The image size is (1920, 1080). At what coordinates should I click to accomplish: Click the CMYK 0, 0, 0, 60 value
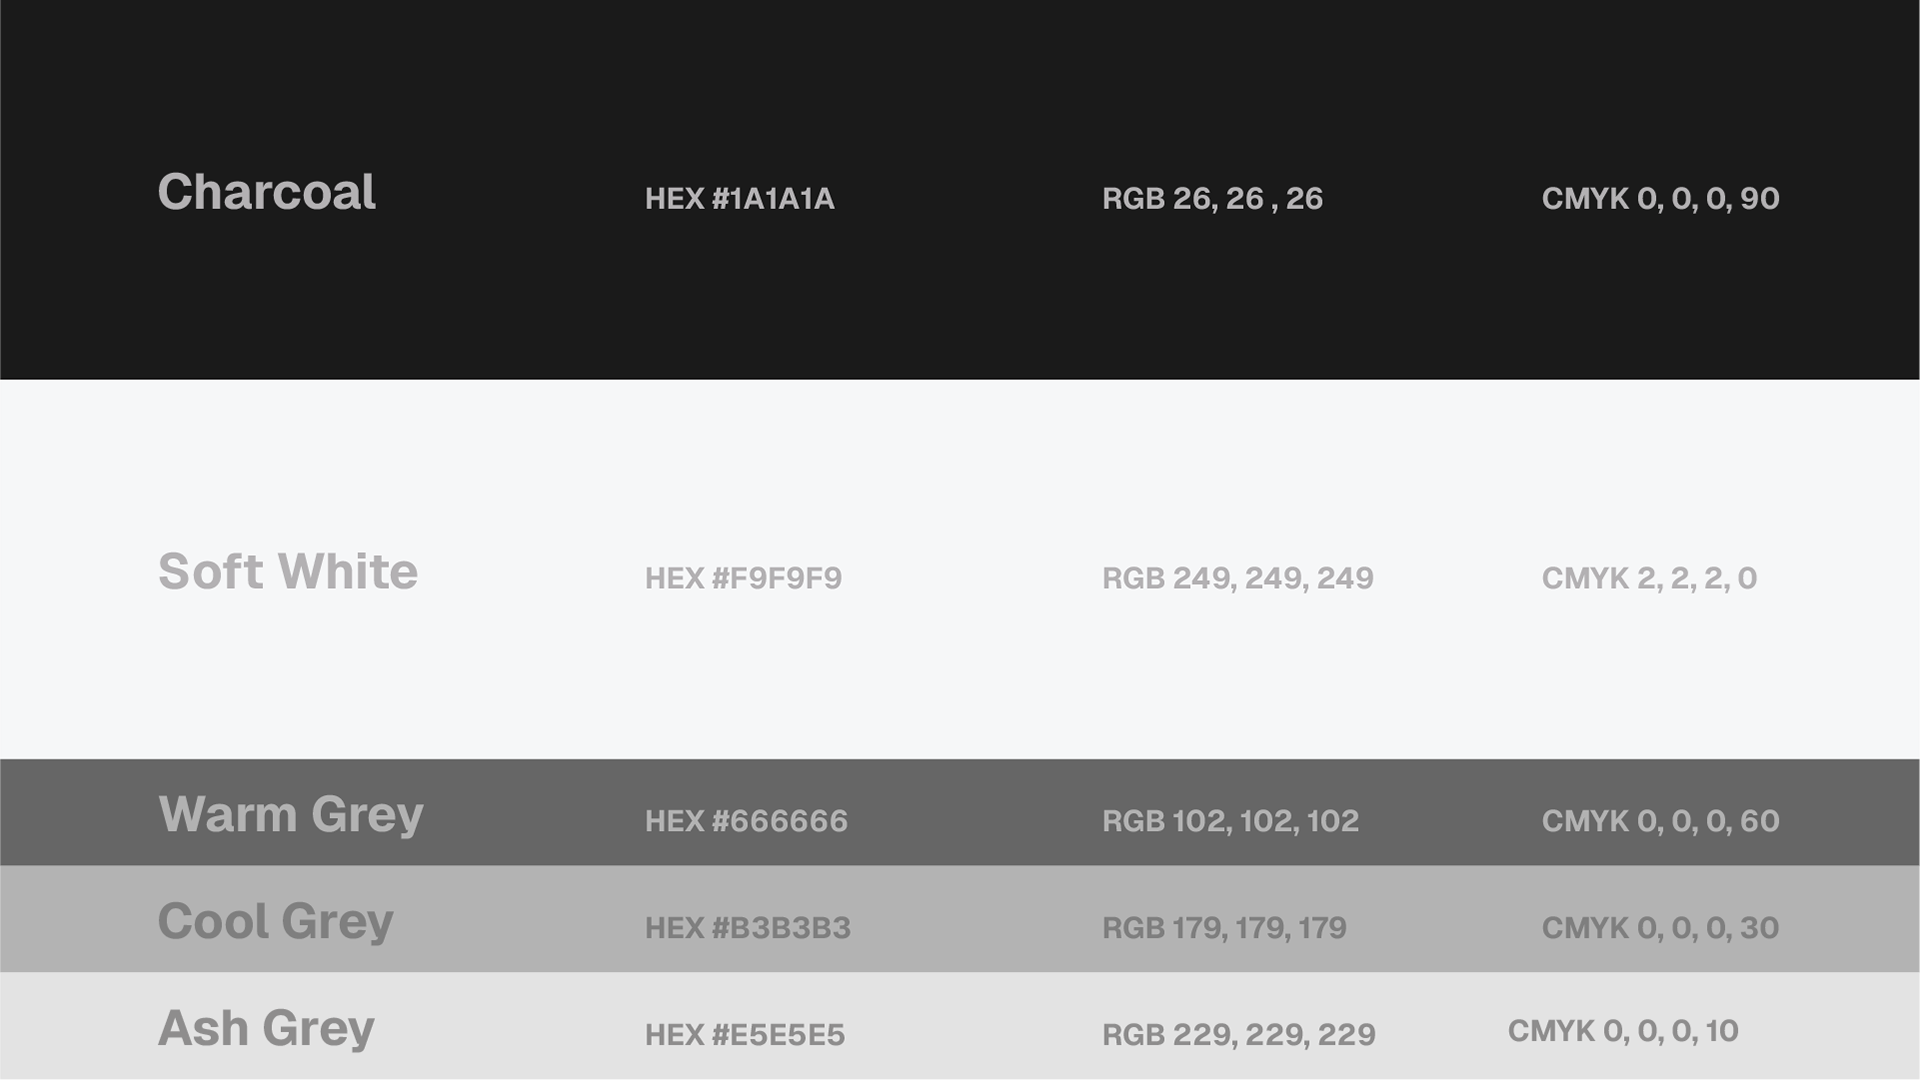(x=1660, y=821)
